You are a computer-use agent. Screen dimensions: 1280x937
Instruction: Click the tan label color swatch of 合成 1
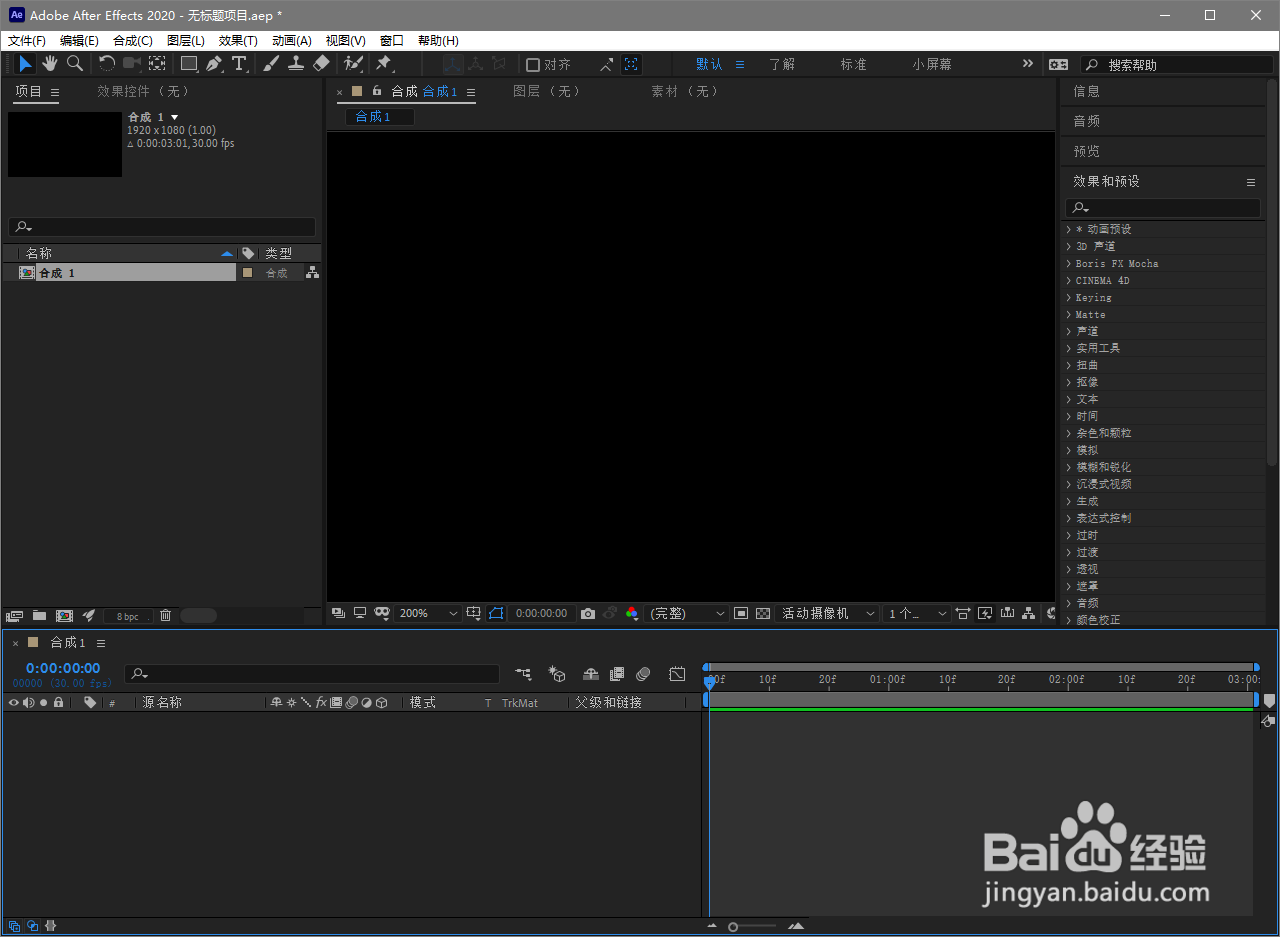(248, 272)
